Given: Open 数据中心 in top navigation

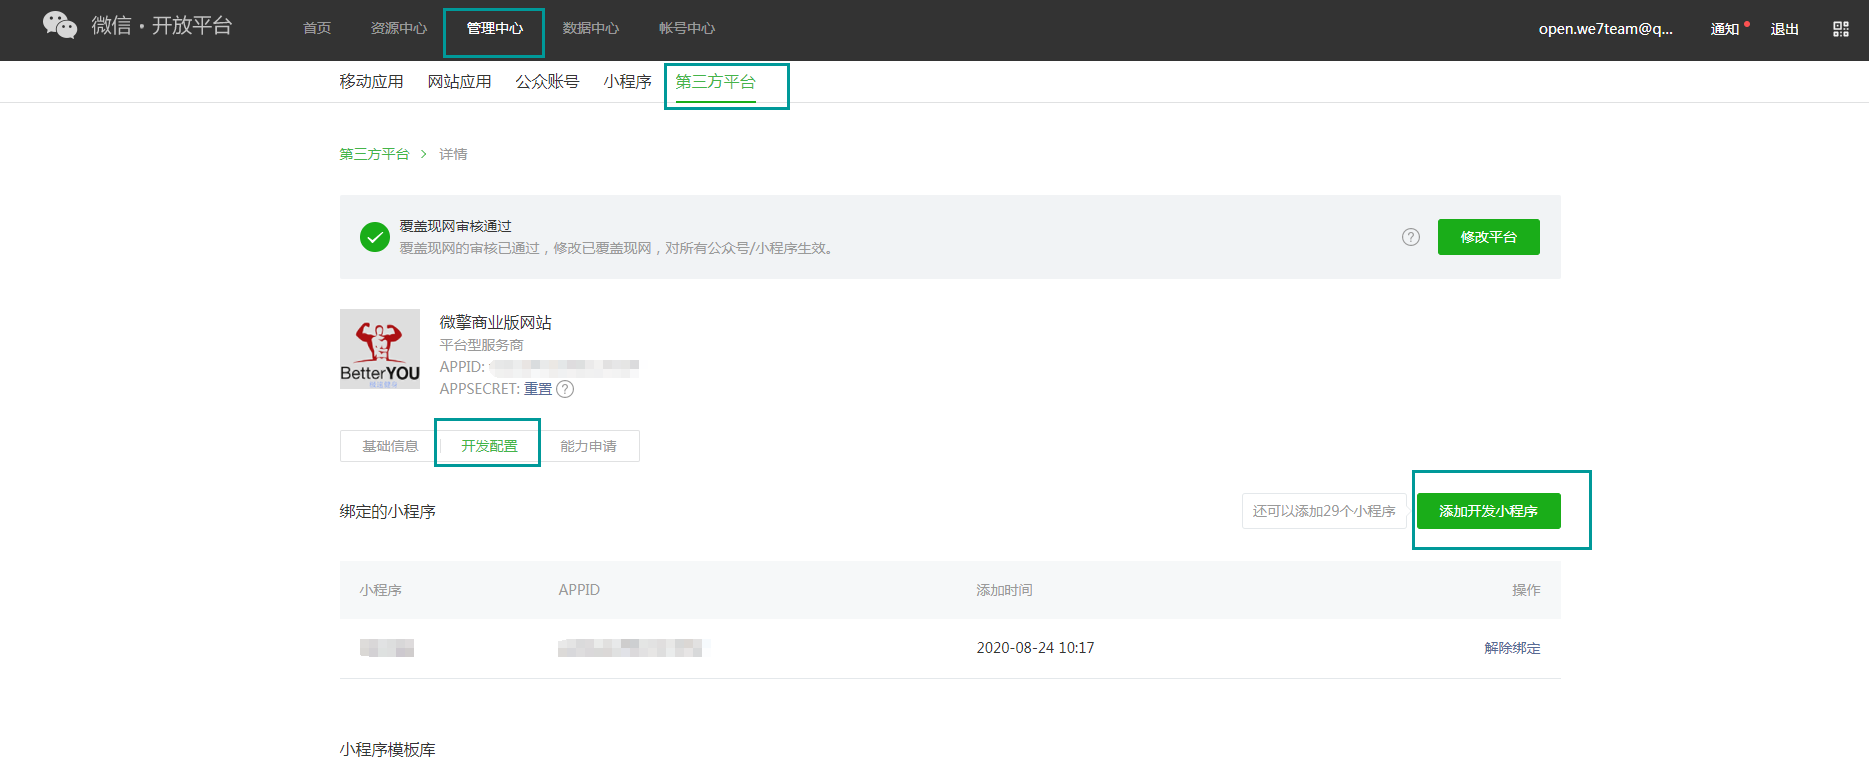Looking at the screenshot, I should 591,28.
